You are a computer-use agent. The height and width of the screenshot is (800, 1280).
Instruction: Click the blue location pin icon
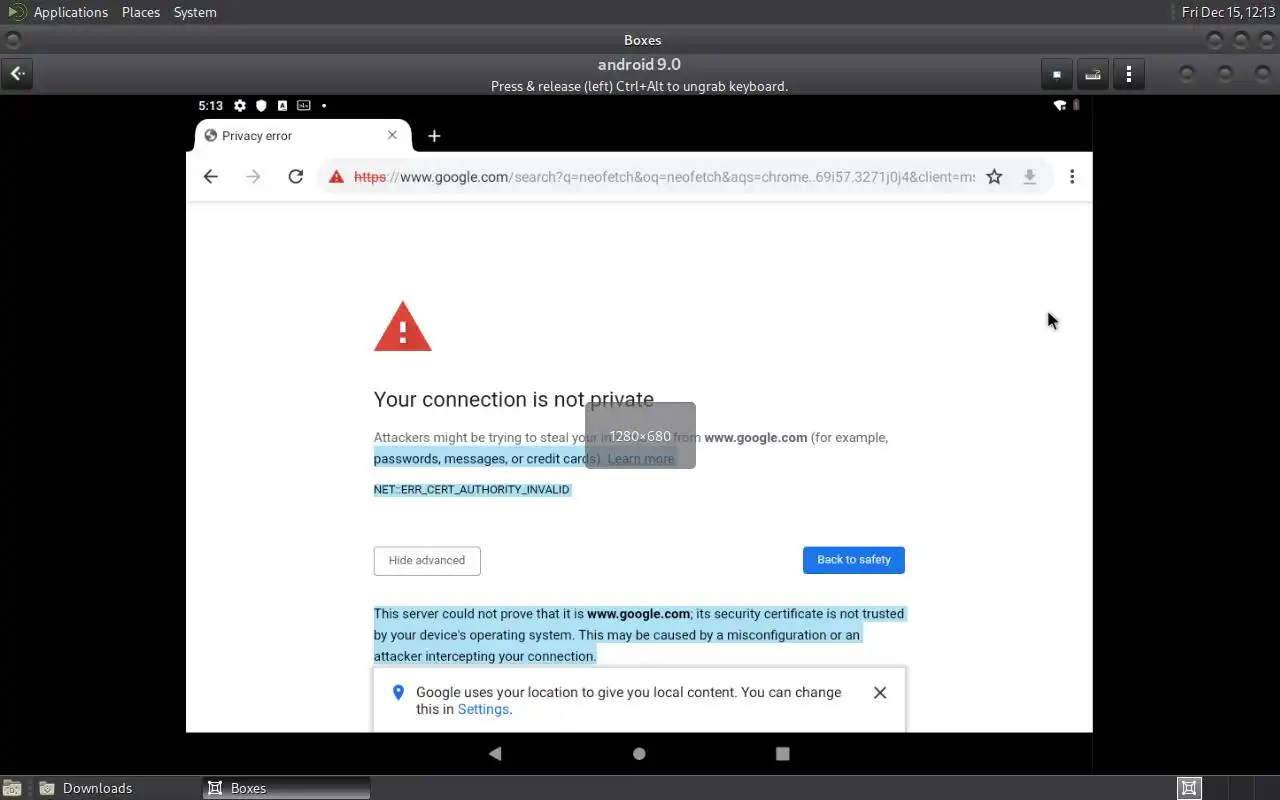coord(398,692)
